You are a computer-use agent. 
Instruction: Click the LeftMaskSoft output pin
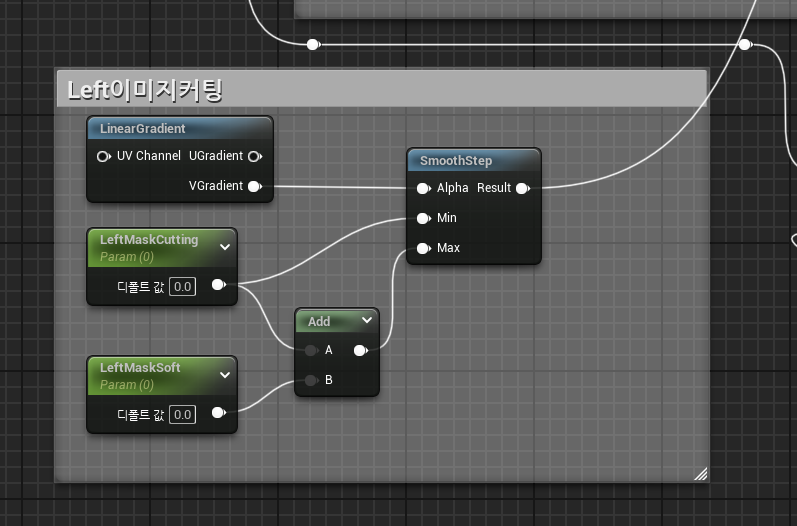[219, 413]
